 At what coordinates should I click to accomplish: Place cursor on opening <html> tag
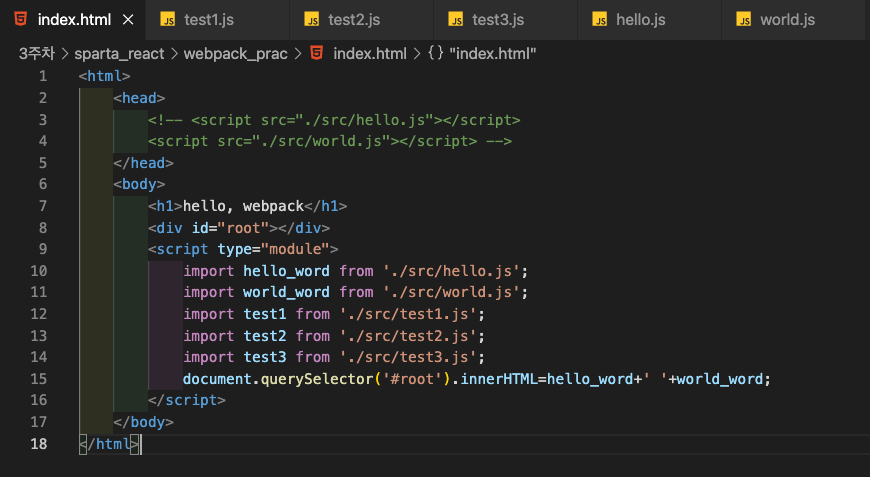104,76
